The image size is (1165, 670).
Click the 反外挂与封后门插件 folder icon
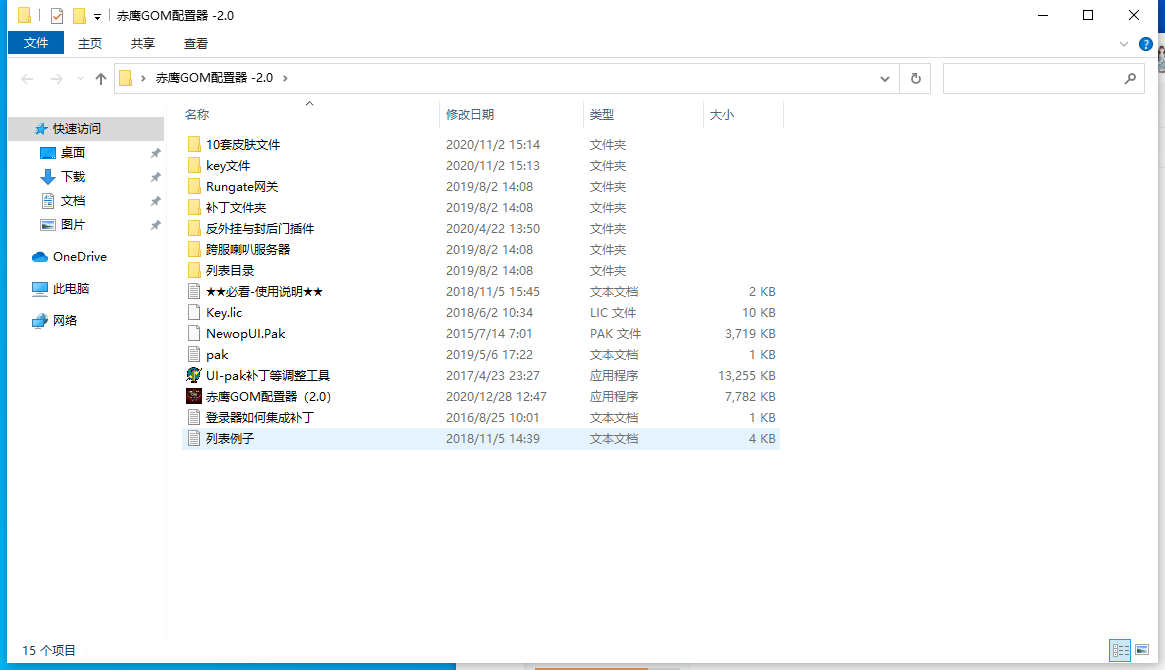pyautogui.click(x=194, y=228)
